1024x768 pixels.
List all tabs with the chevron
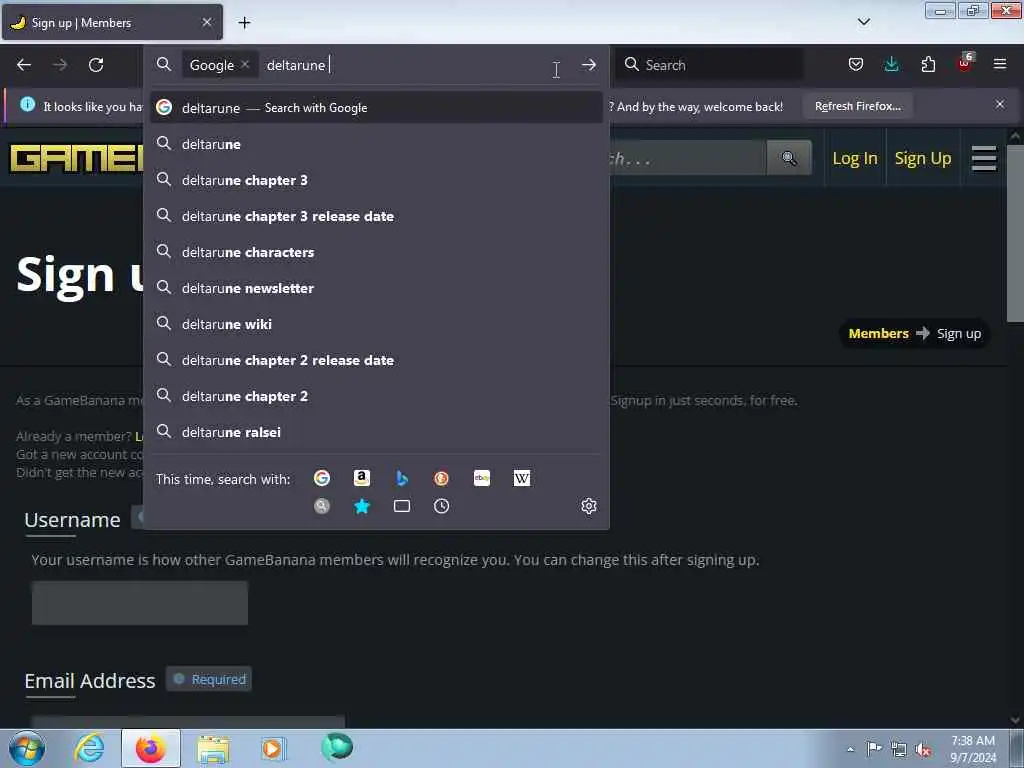pyautogui.click(x=863, y=22)
